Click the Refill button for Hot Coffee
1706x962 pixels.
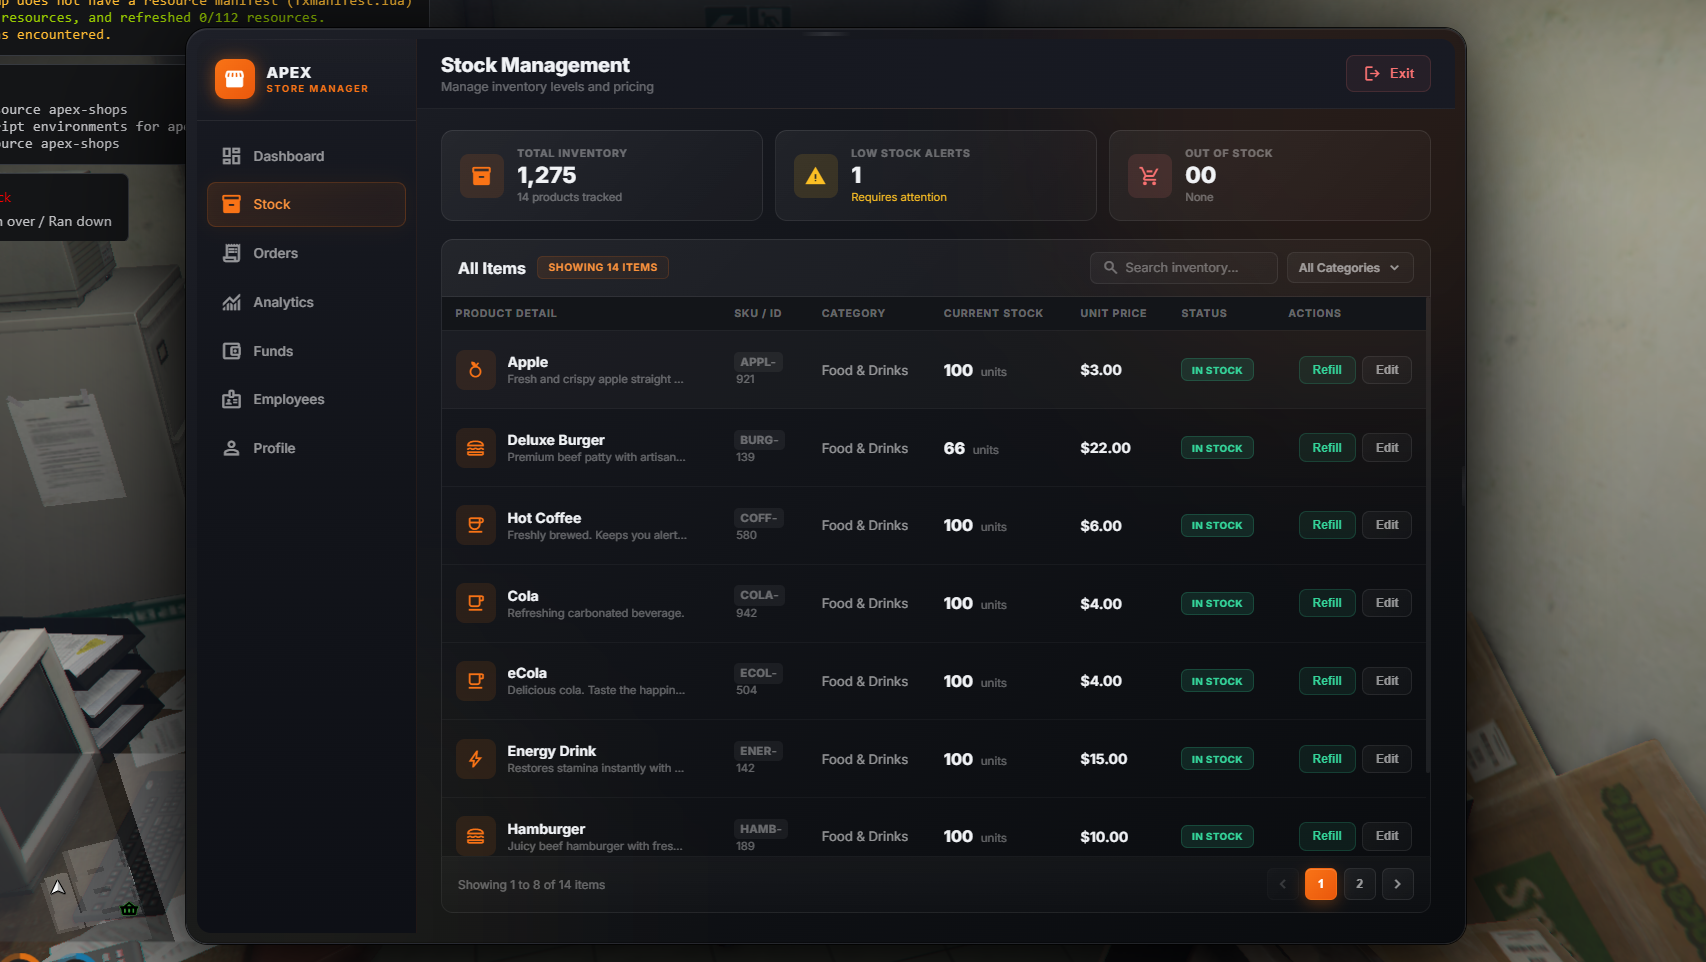tap(1326, 524)
